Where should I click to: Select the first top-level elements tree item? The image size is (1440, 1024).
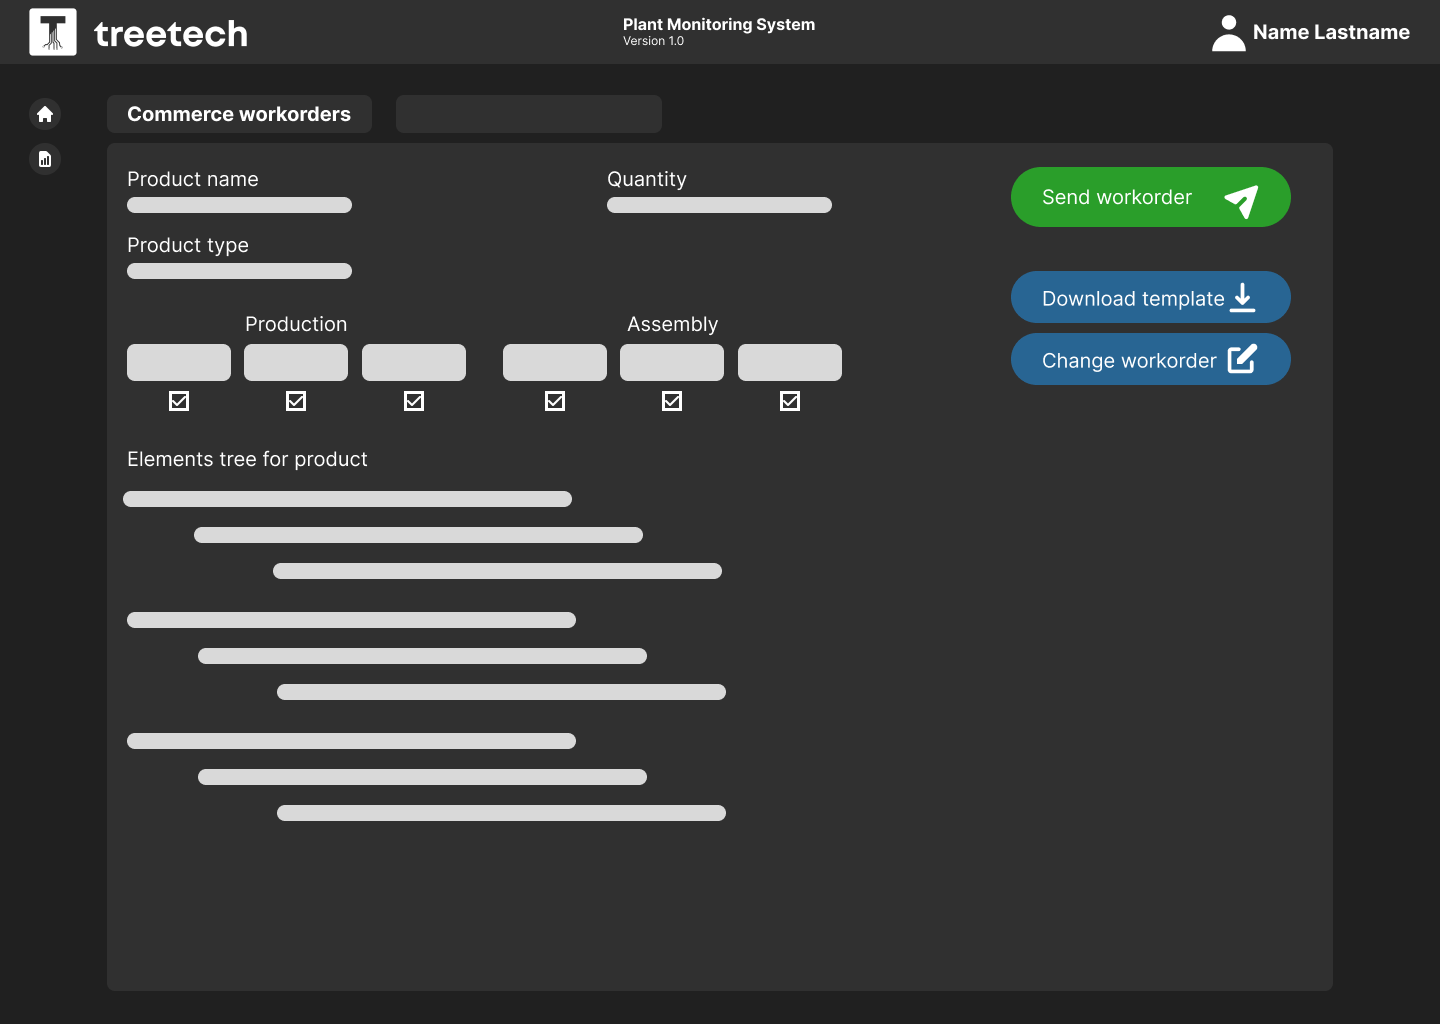pyautogui.click(x=347, y=499)
